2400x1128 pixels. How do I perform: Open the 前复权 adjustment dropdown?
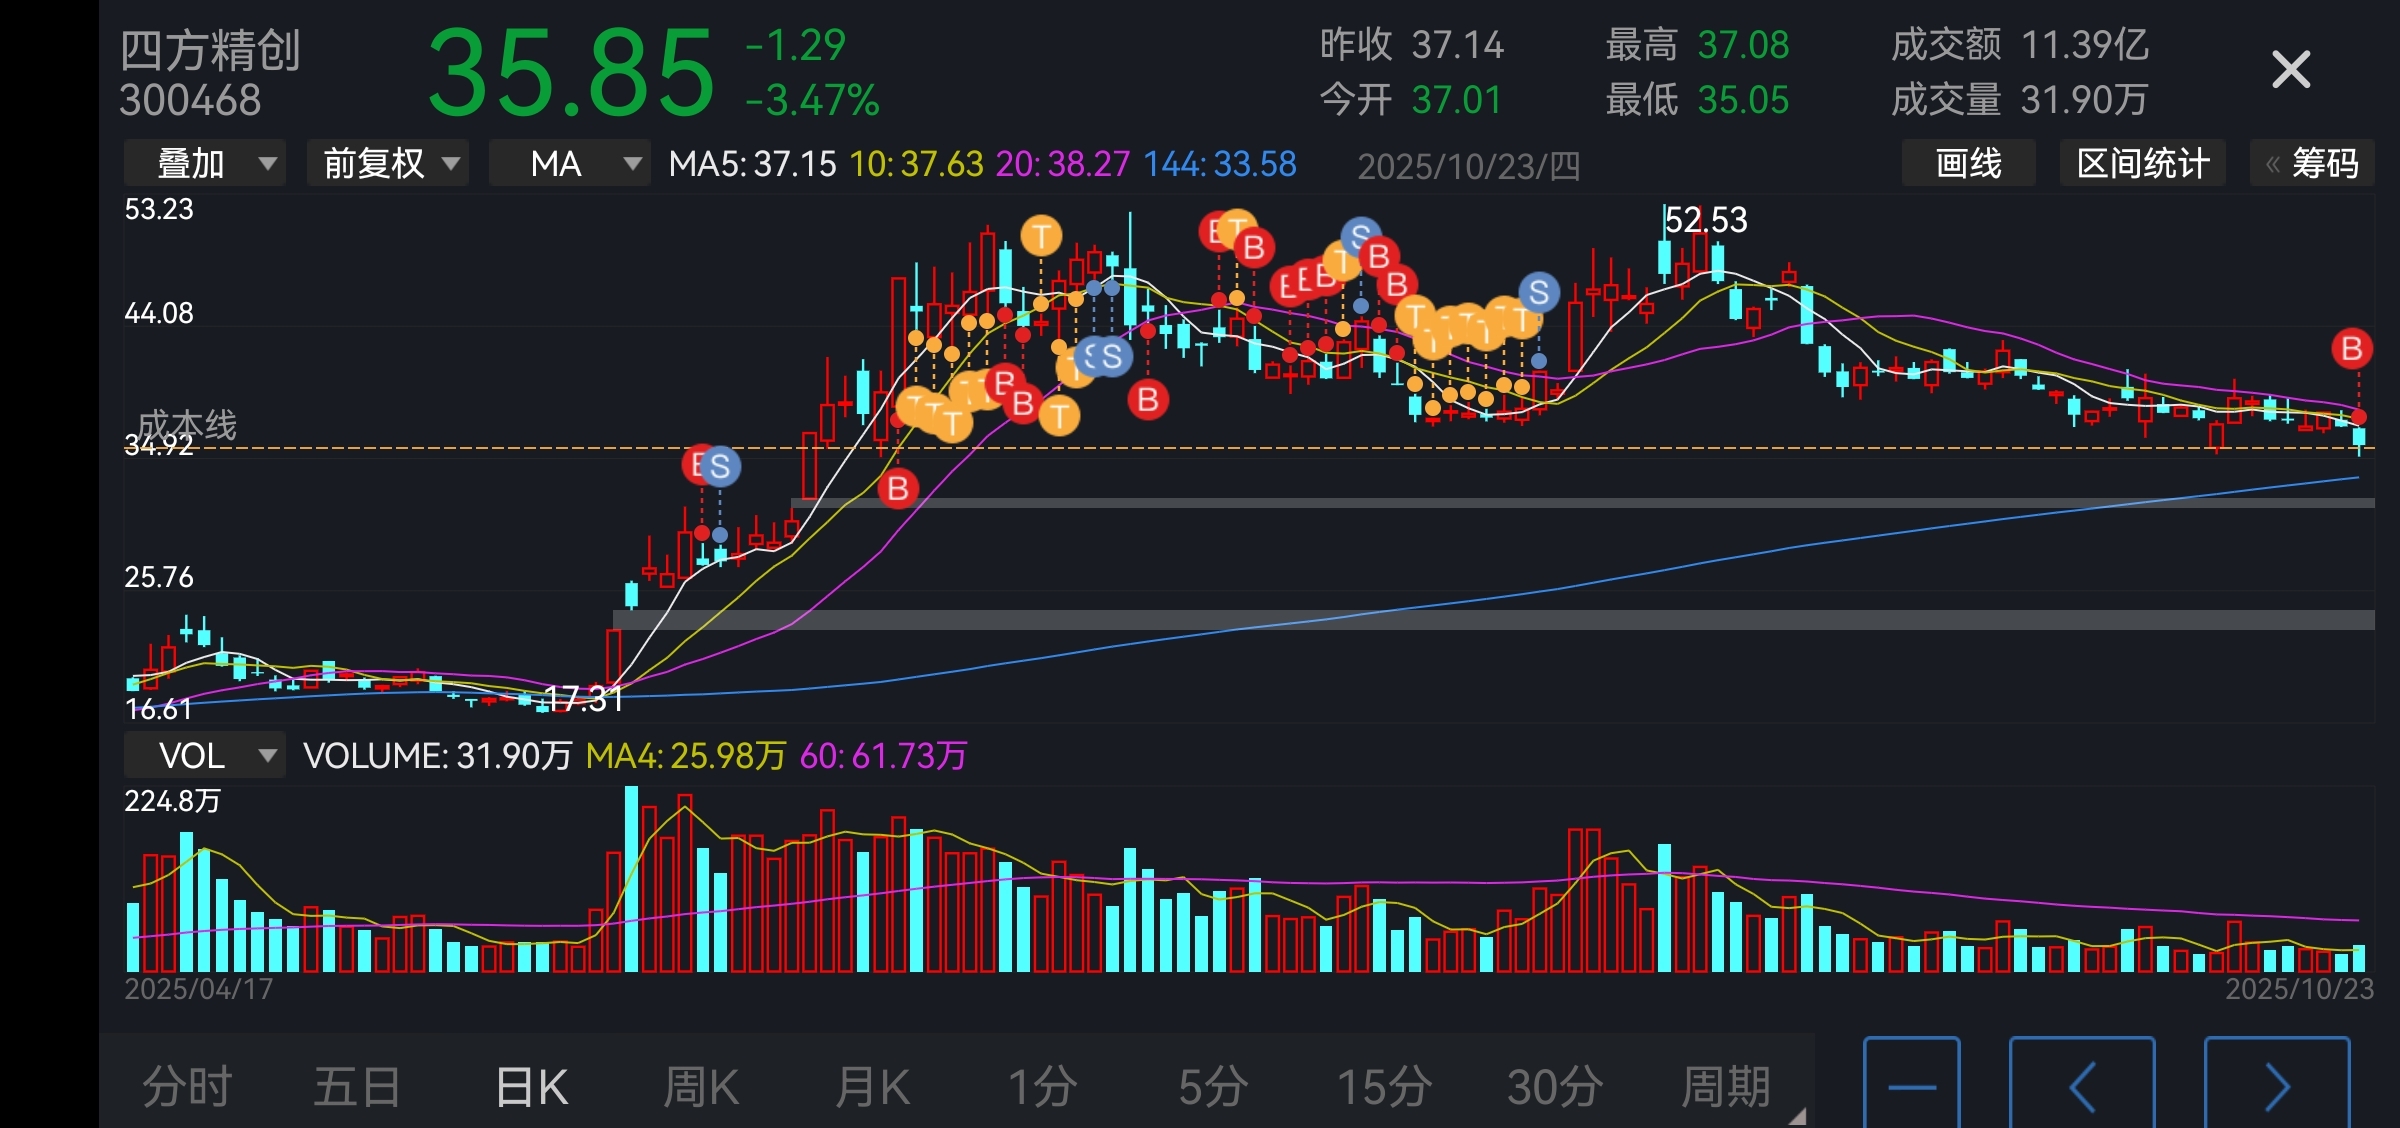[x=388, y=163]
